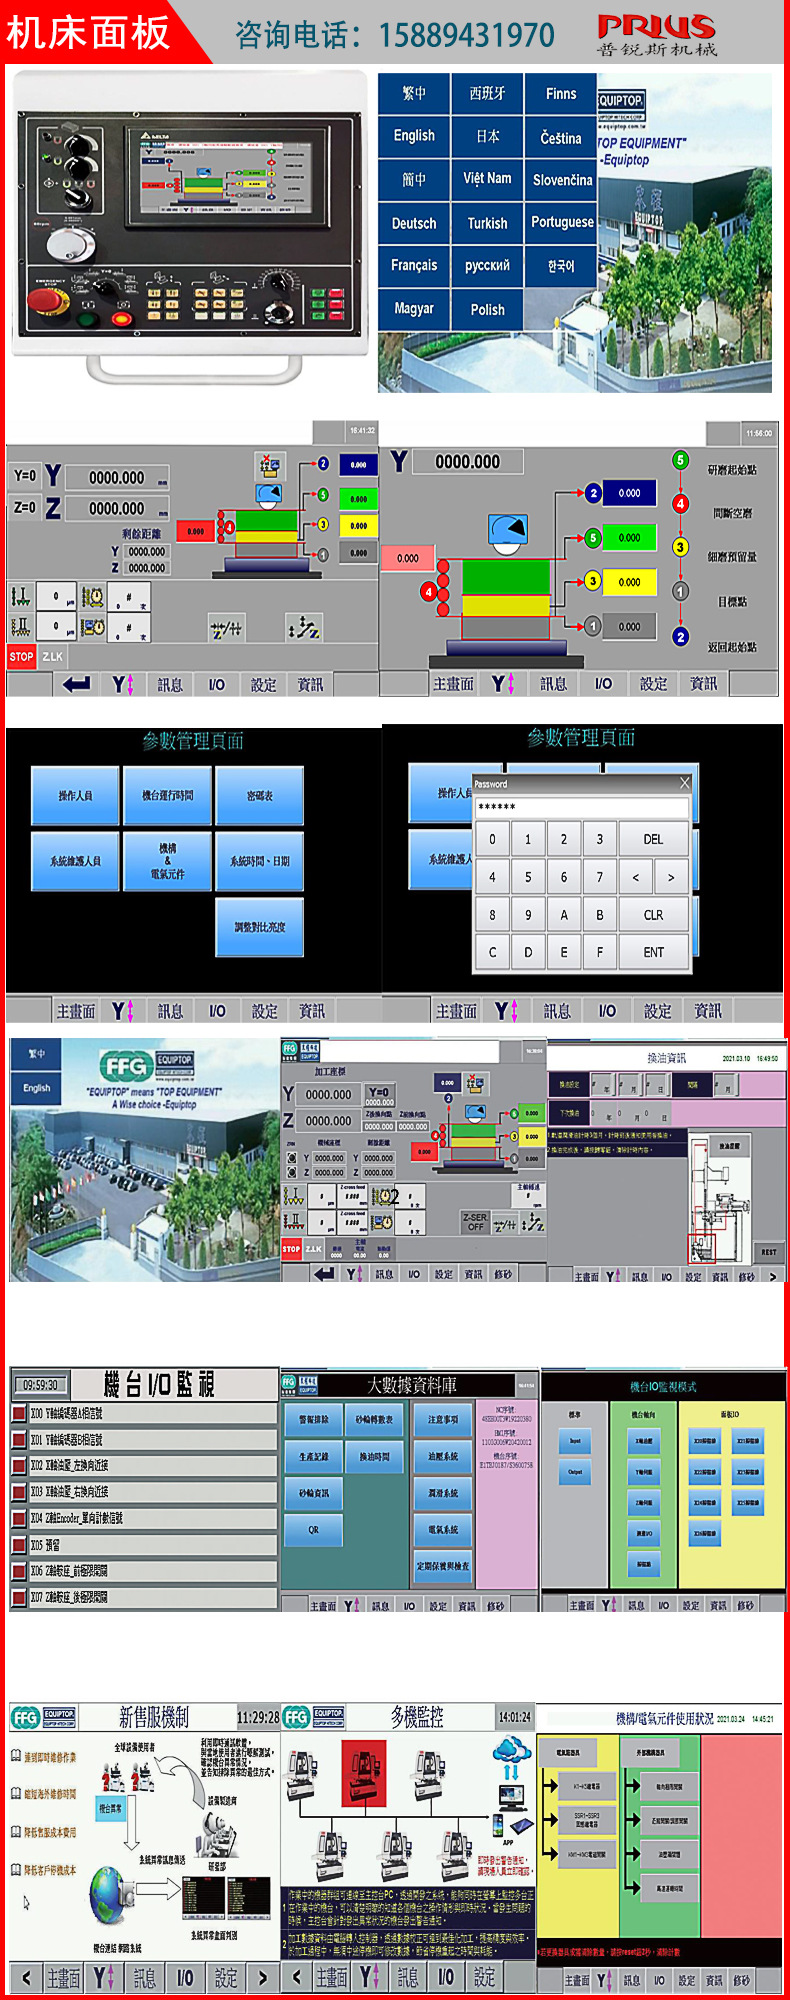Screen dimensions: 790x2000
Task: Switch to 訊息 tab under the password keypad screen
Action: pos(557,1011)
